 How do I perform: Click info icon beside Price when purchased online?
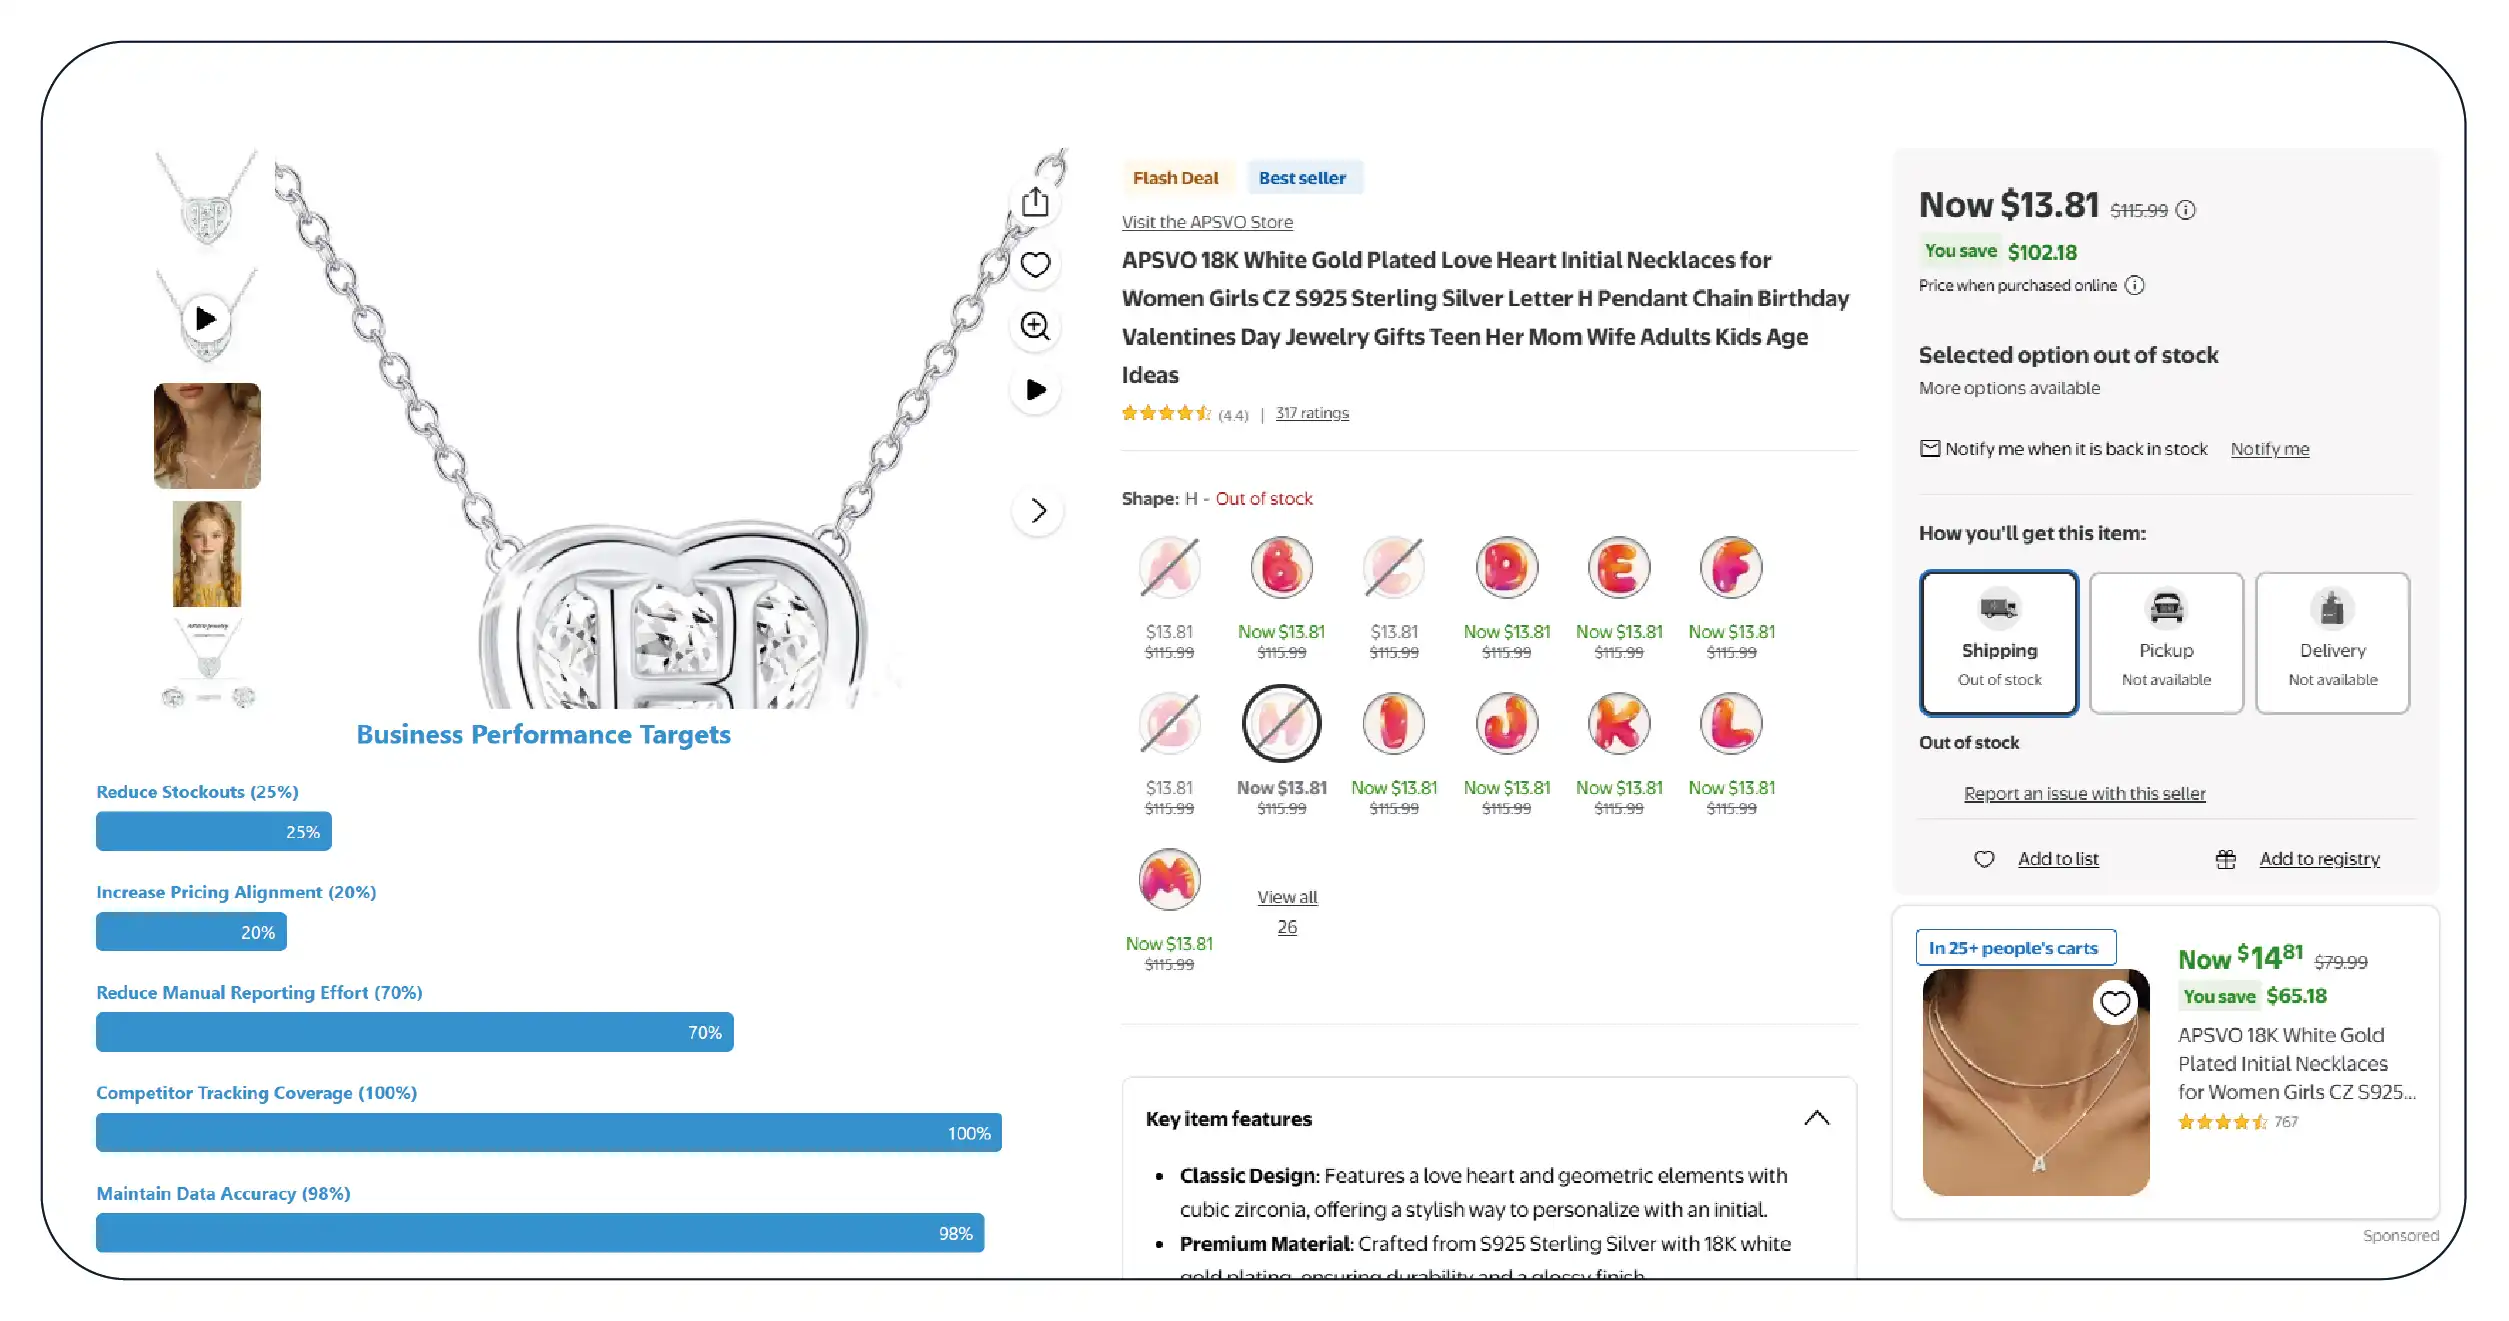tap(2135, 286)
